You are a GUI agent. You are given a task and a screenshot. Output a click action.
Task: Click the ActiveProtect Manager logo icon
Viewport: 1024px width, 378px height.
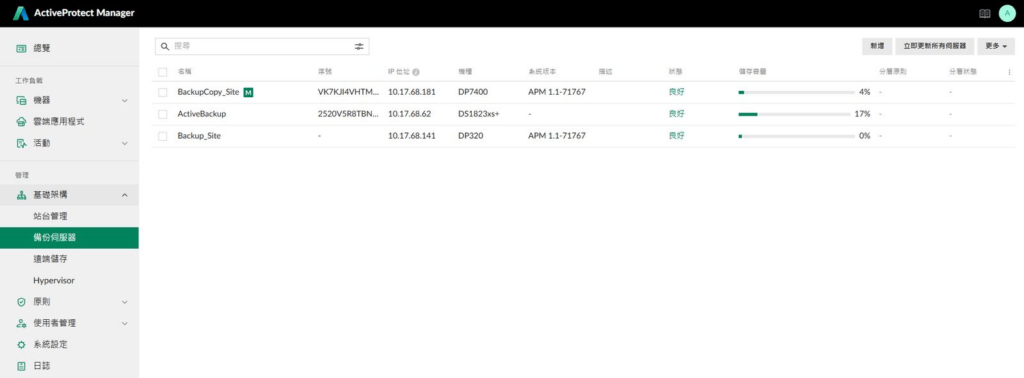coord(21,13)
